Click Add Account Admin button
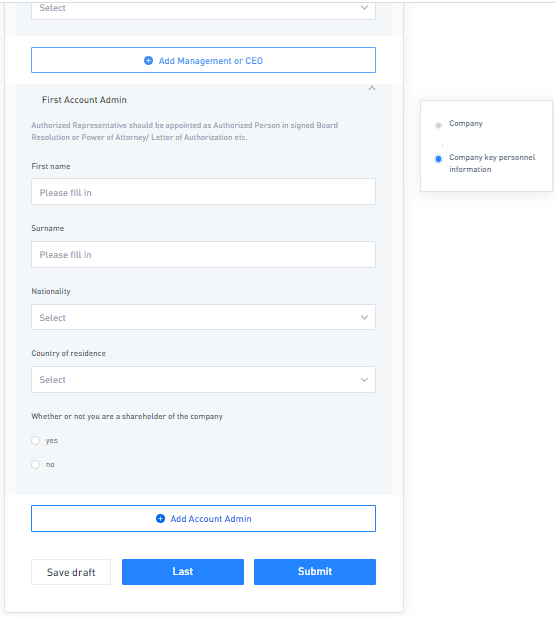Image resolution: width=555 pixels, height=617 pixels. click(204, 519)
